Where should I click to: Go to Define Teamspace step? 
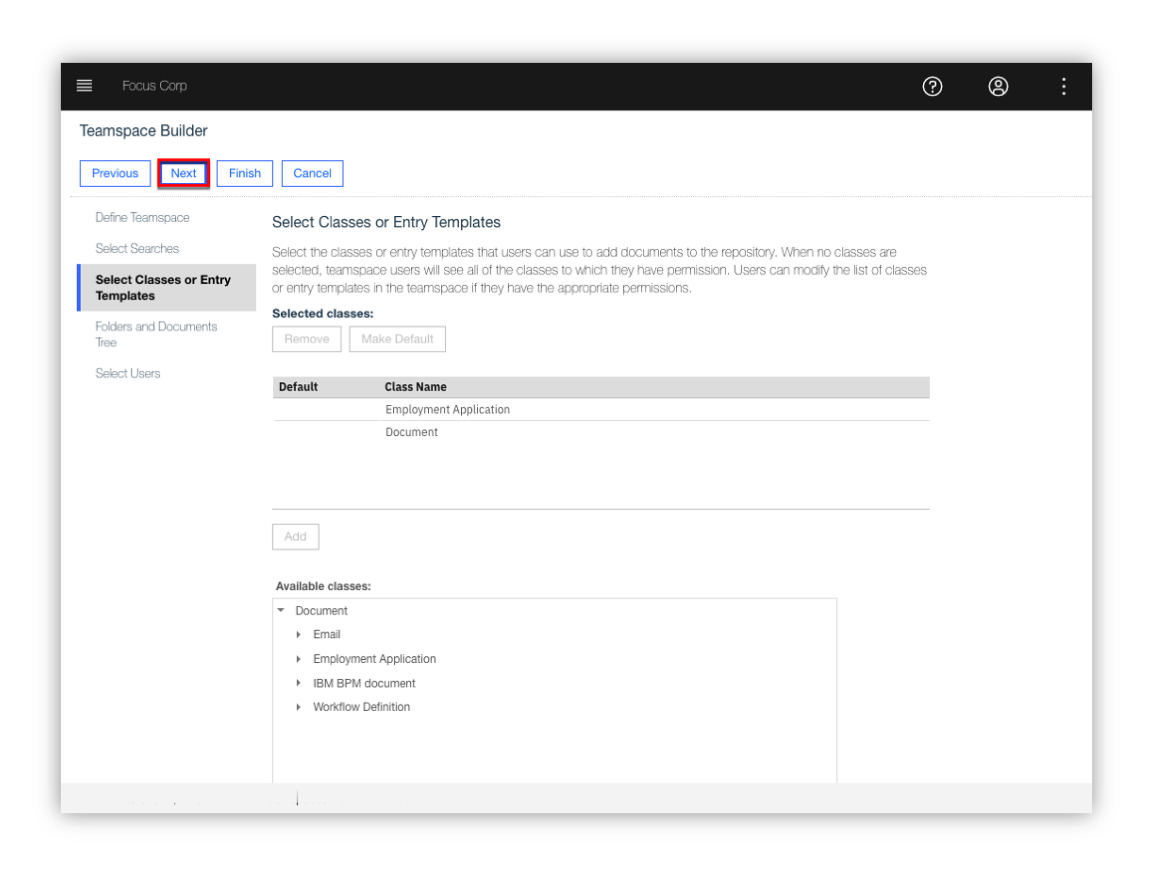(x=143, y=217)
